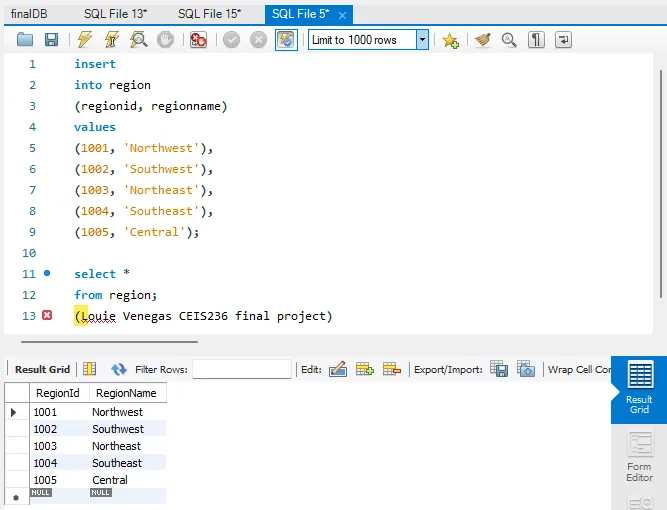667x510 pixels.
Task: Click the 'Louie Venegas' text on line 13
Action: point(126,316)
